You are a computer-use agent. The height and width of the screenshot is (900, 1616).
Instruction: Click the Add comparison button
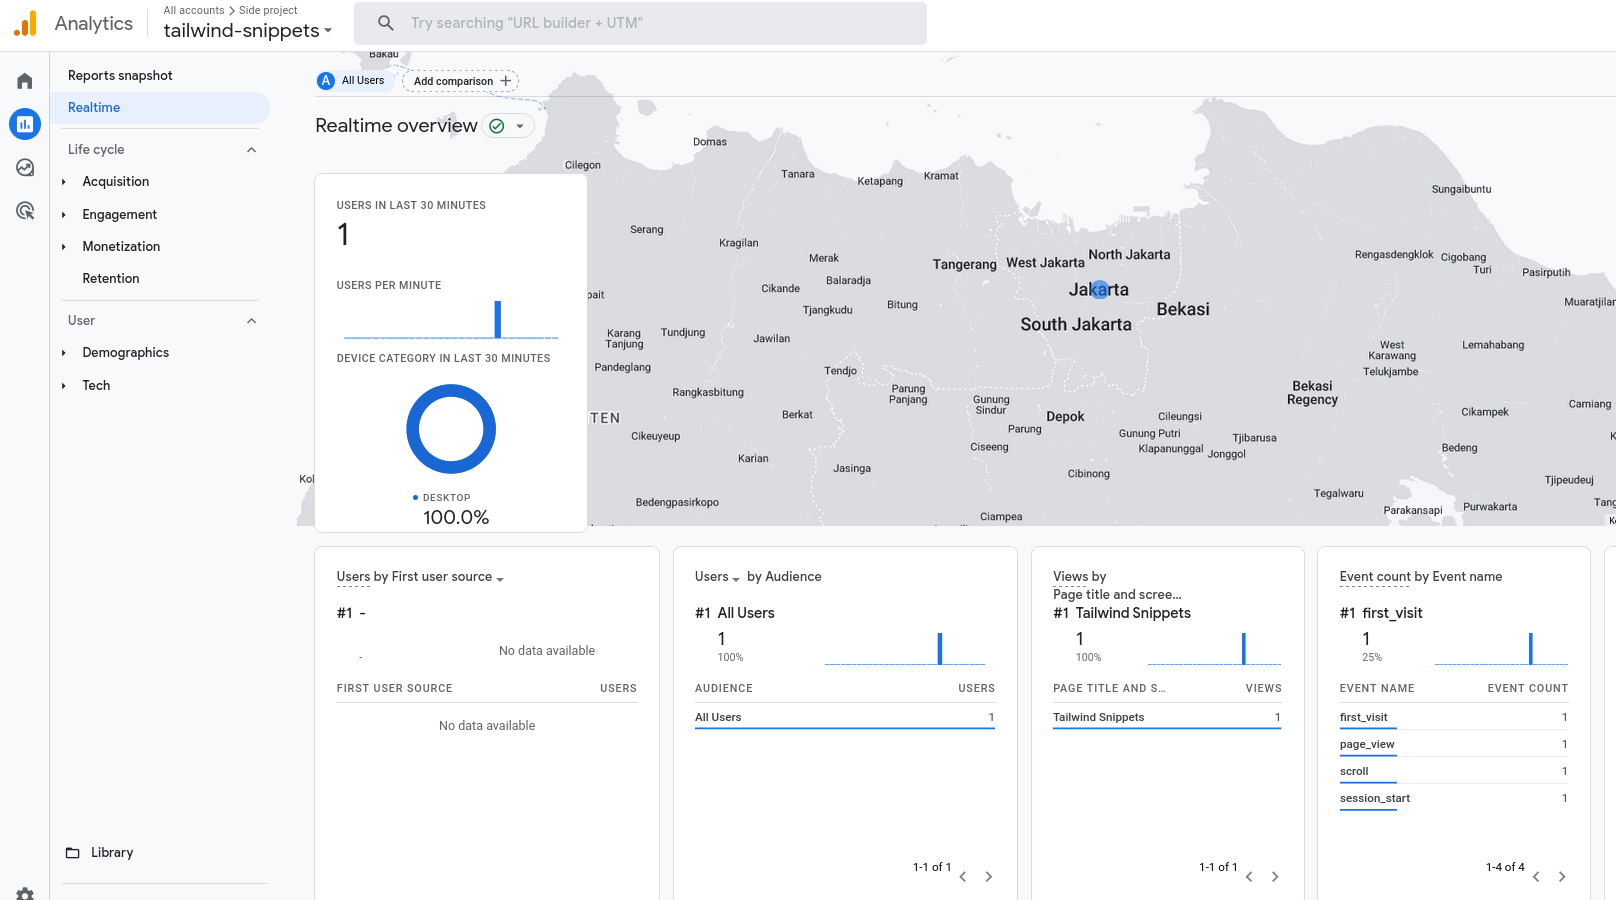[461, 81]
